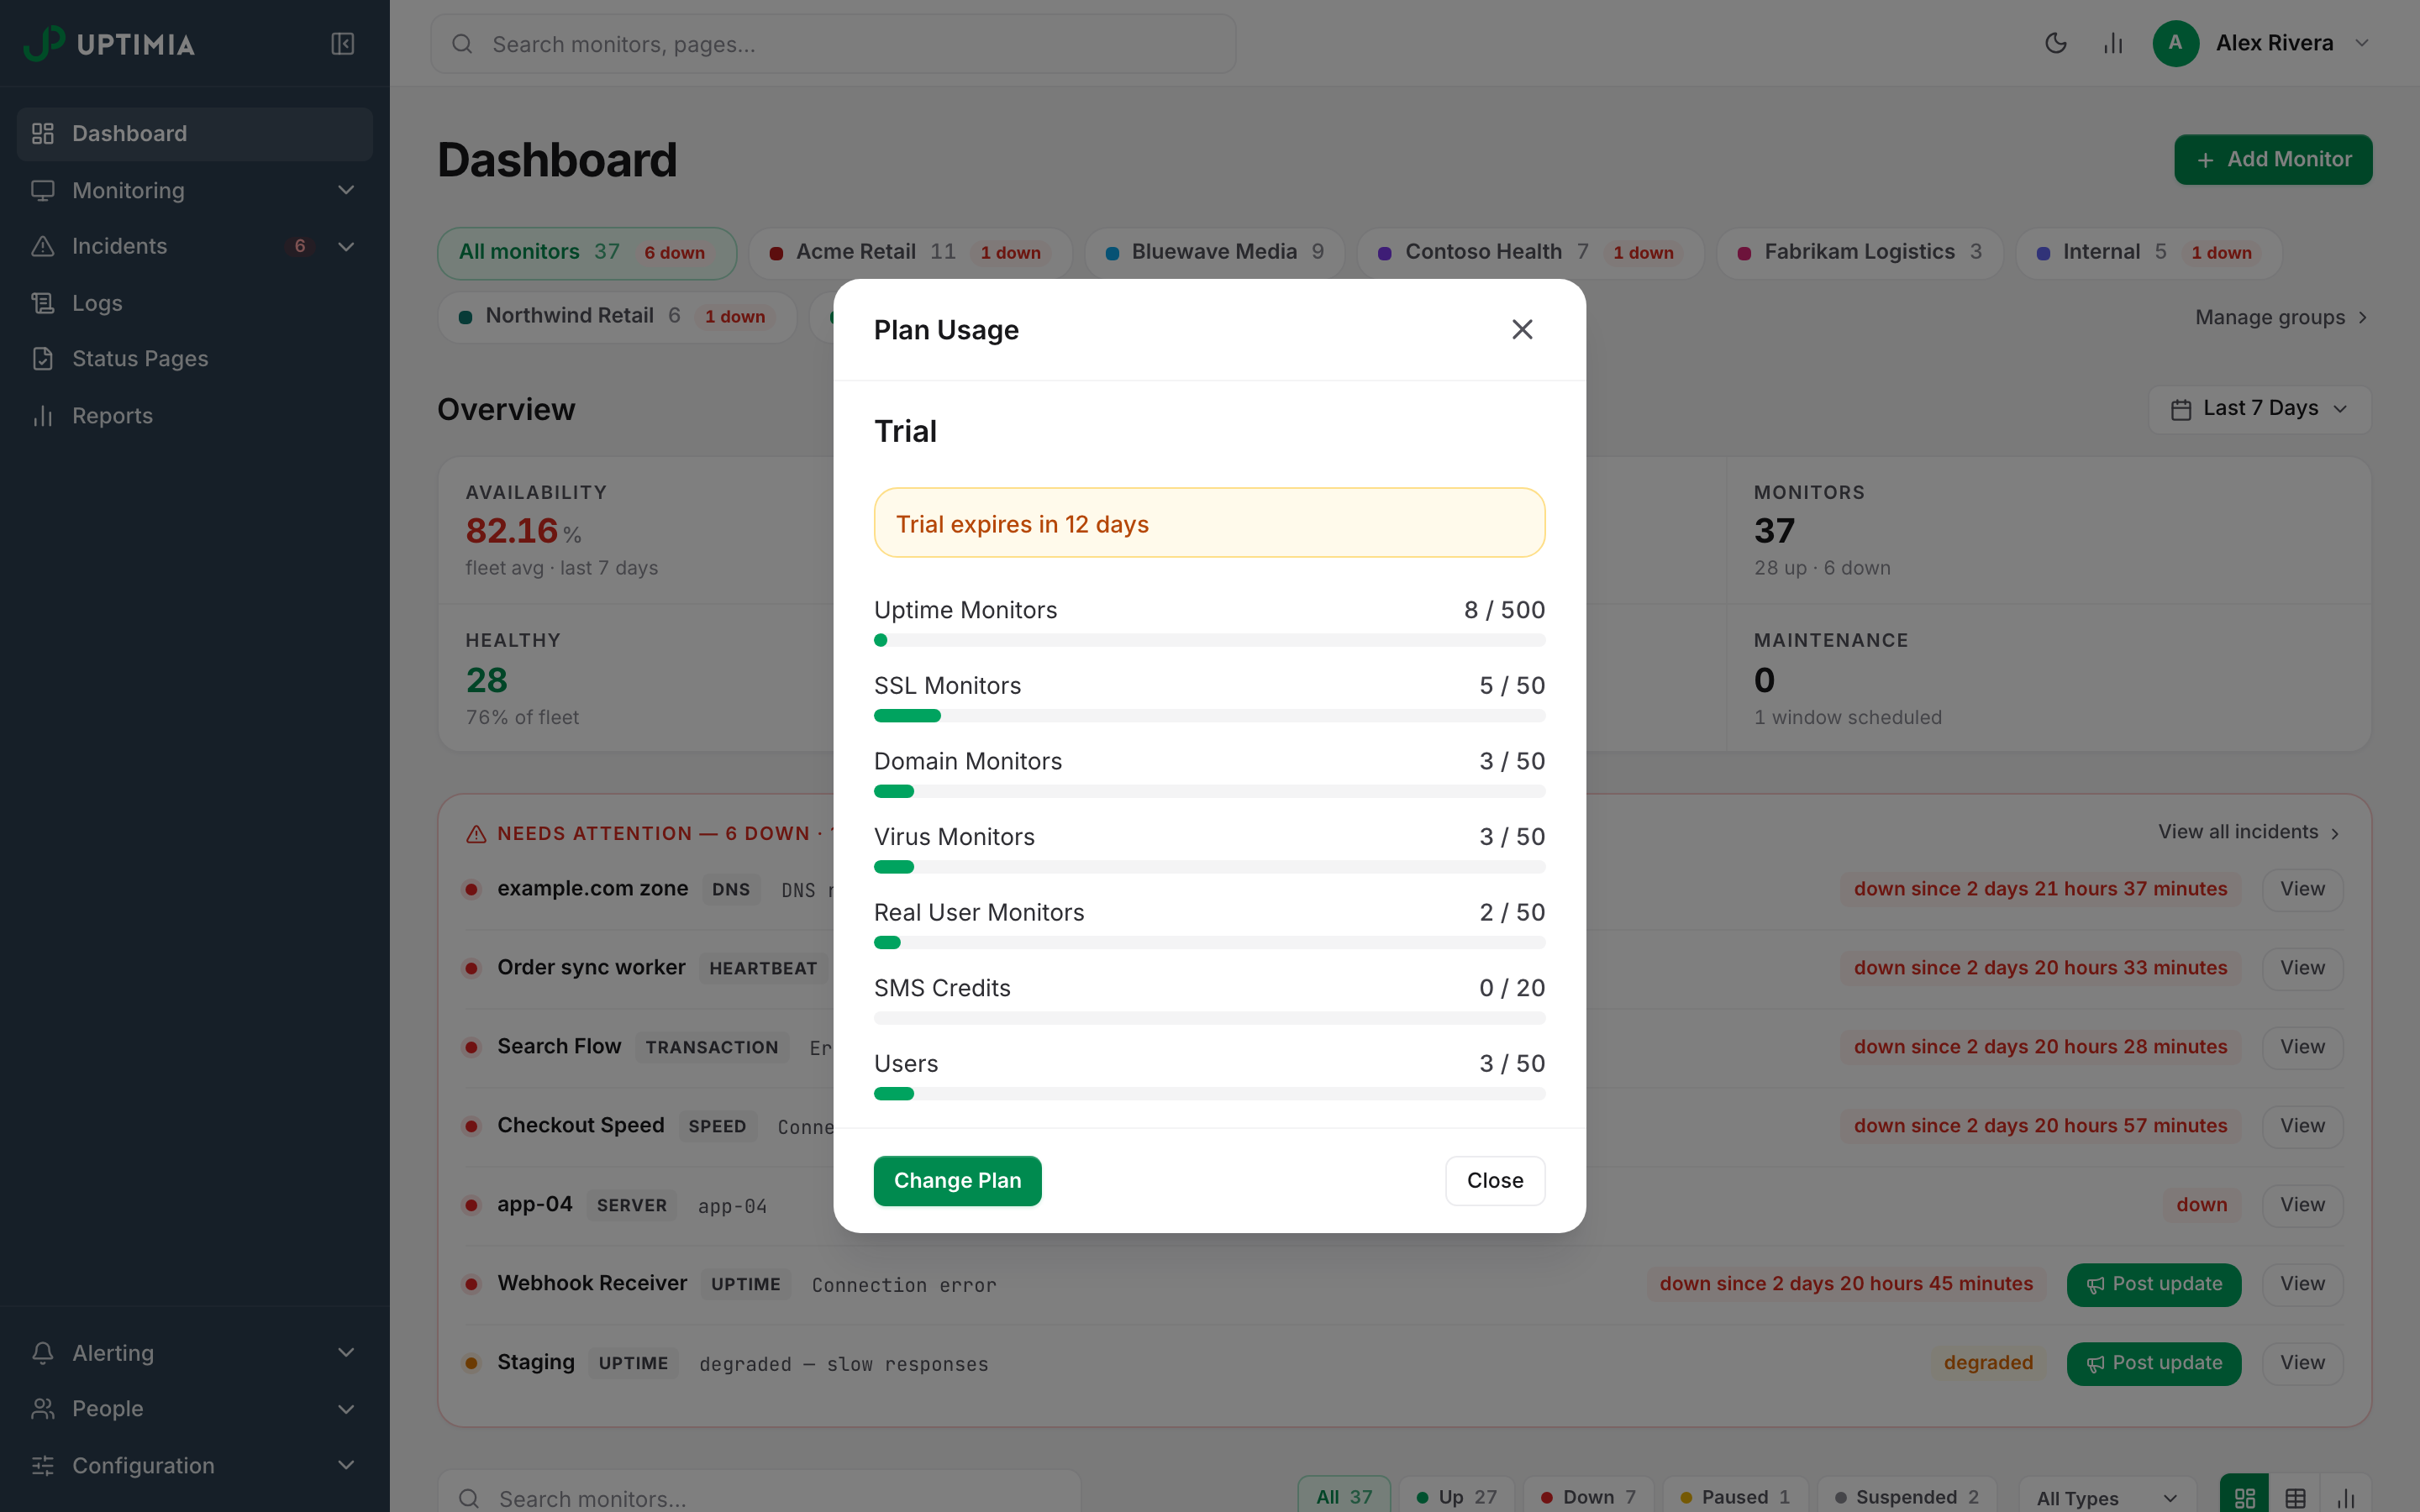Switch to grid view icon
The image size is (2420, 1512).
point(2244,1497)
